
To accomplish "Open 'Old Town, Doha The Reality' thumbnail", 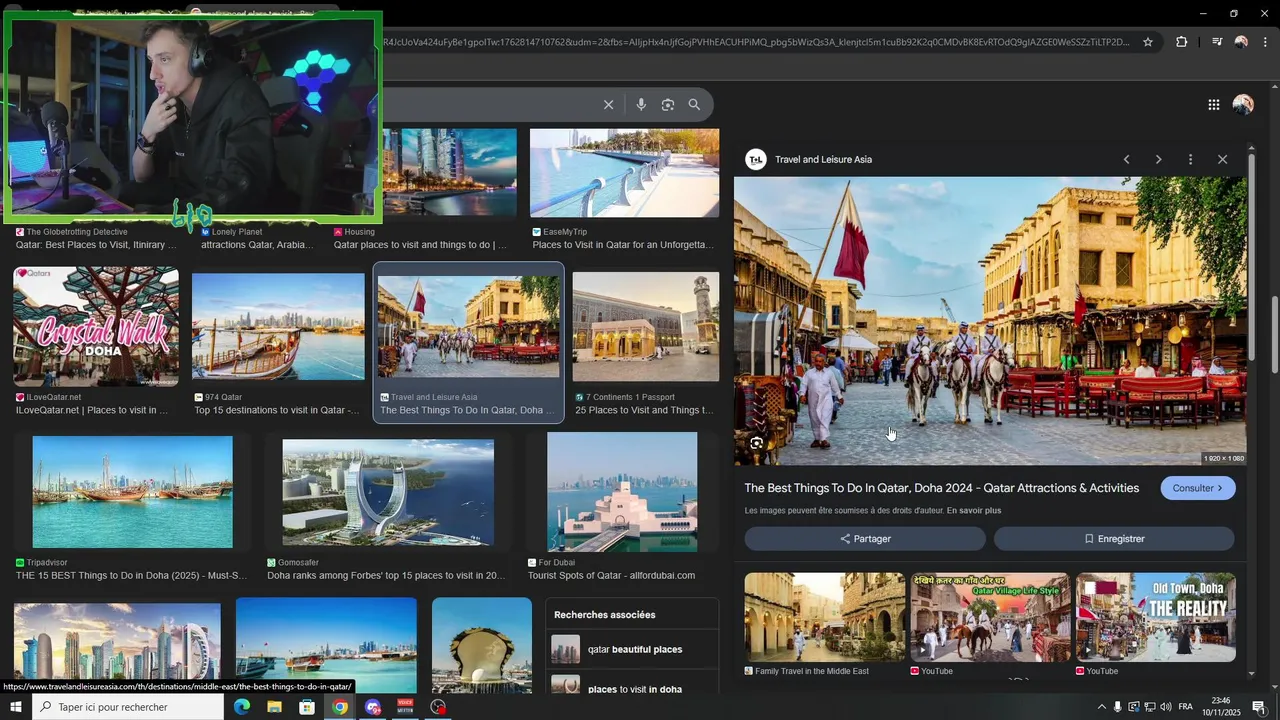I will (x=1156, y=617).
